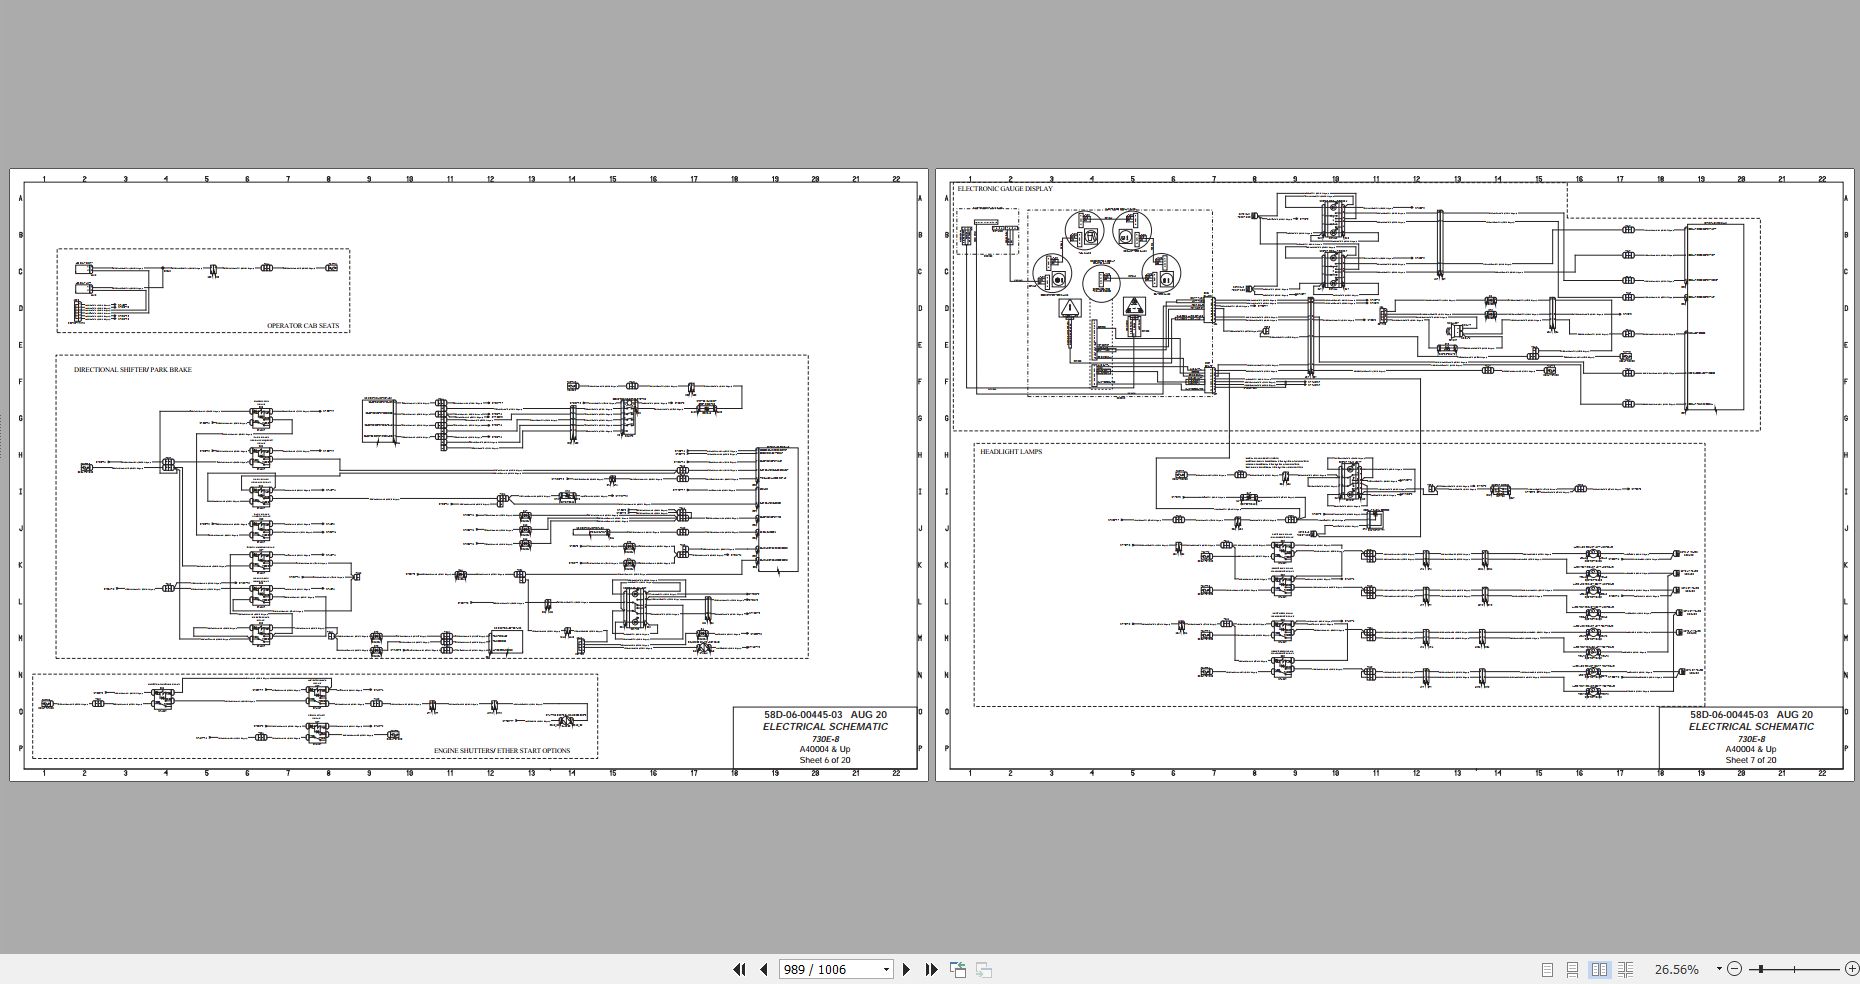Click the zoom out minus button

[x=1734, y=969]
